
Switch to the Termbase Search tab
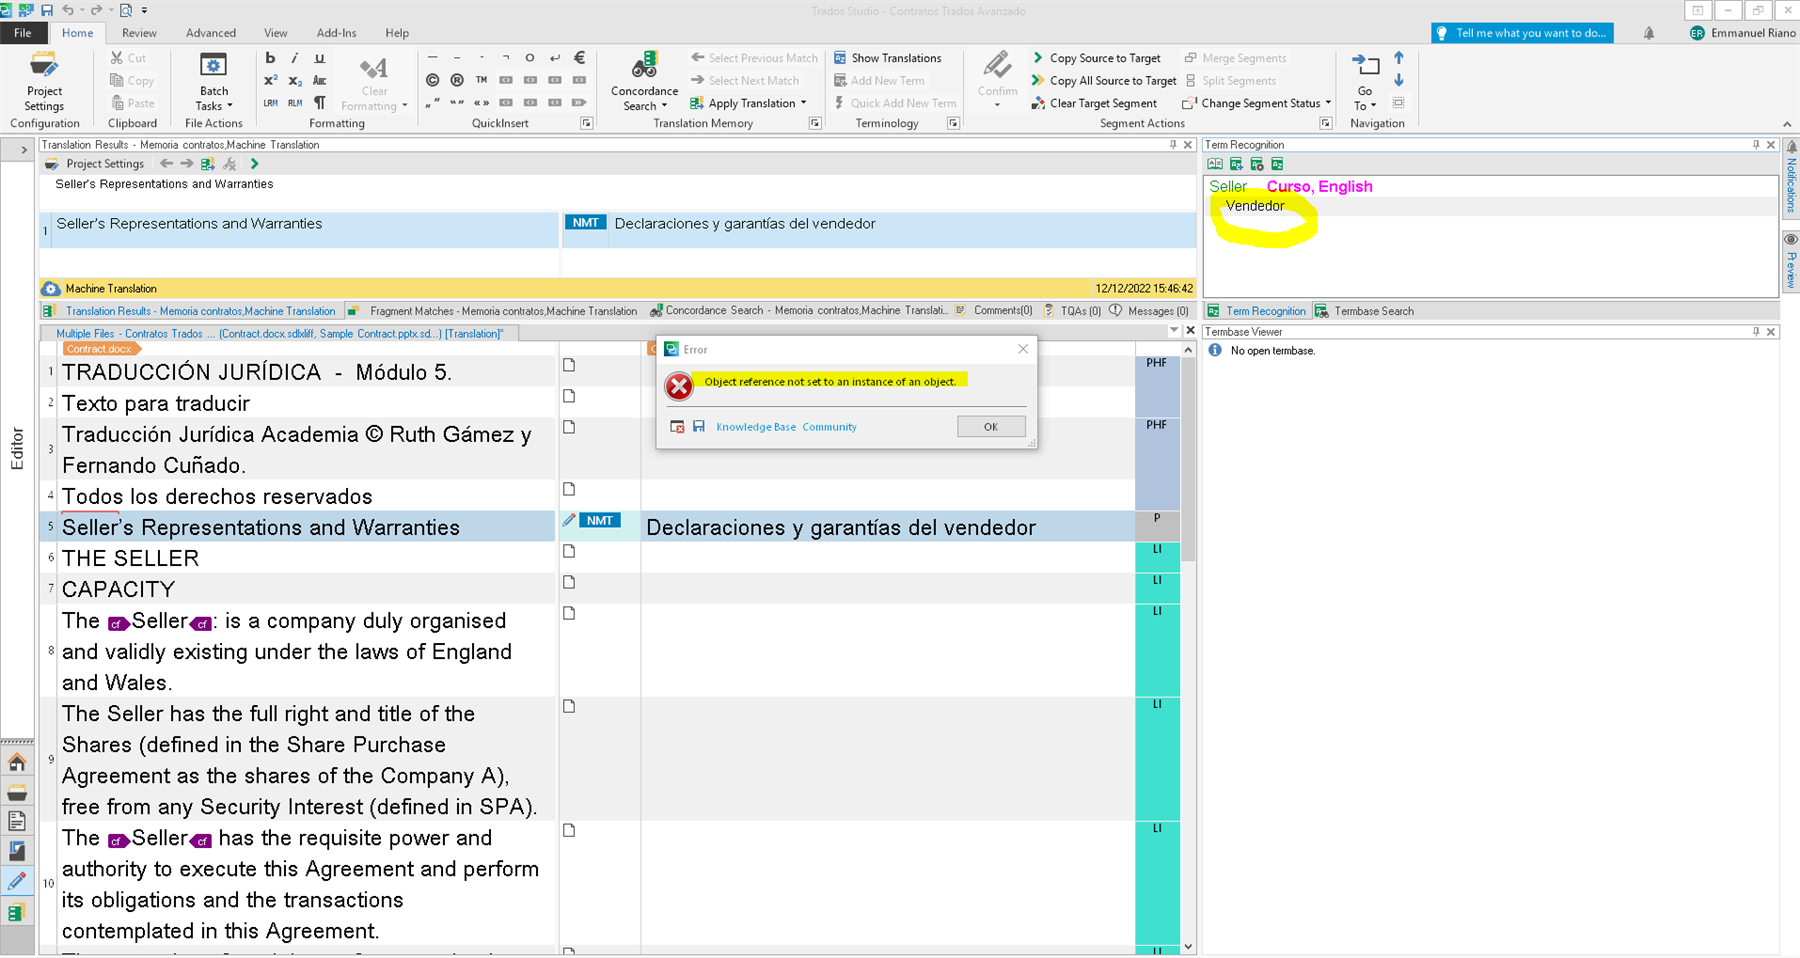click(x=1364, y=311)
